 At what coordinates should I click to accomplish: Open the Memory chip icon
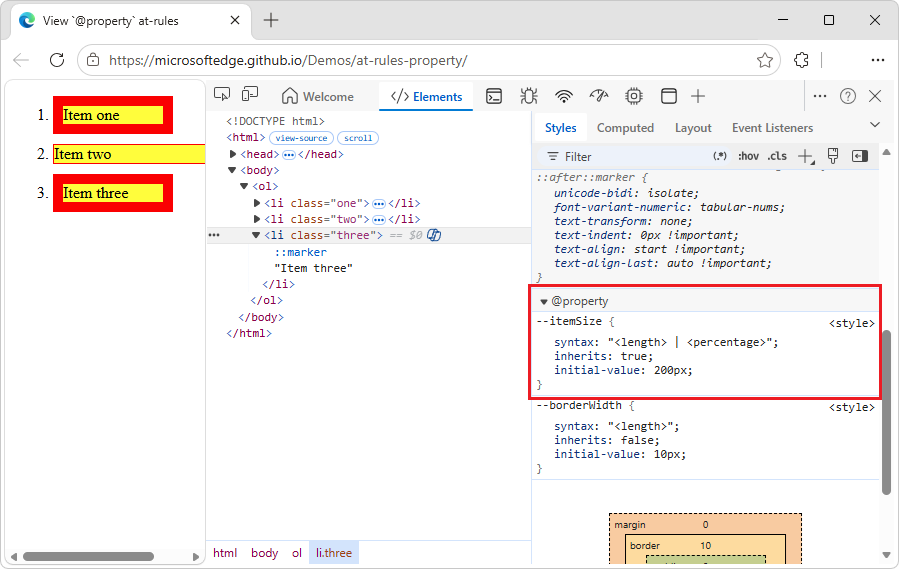tap(634, 96)
